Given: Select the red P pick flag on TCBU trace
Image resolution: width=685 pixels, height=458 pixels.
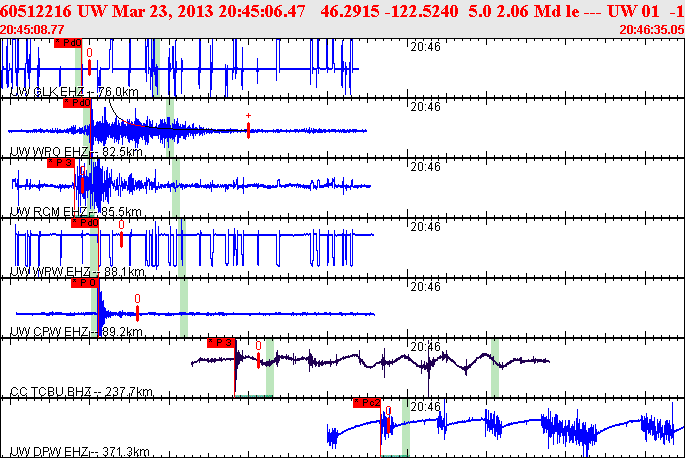Looking at the screenshot, I should point(221,343).
